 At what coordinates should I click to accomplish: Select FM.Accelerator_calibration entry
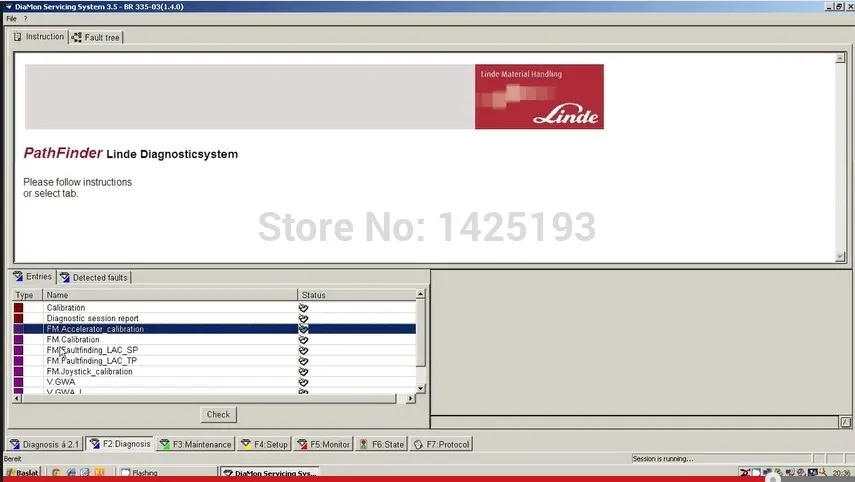coord(214,329)
